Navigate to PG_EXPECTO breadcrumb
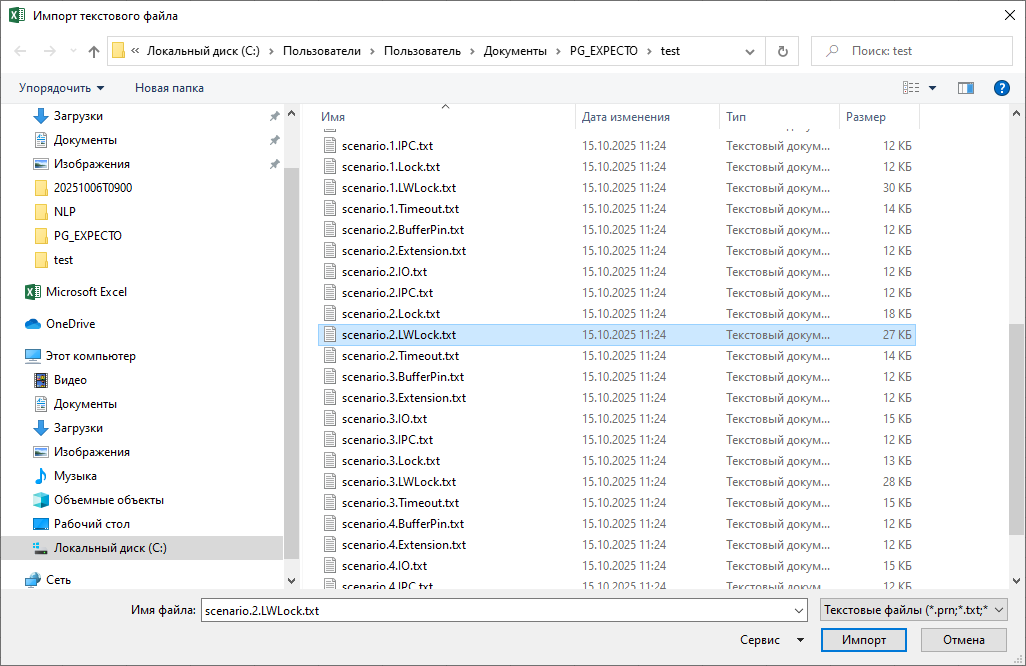 tap(603, 51)
